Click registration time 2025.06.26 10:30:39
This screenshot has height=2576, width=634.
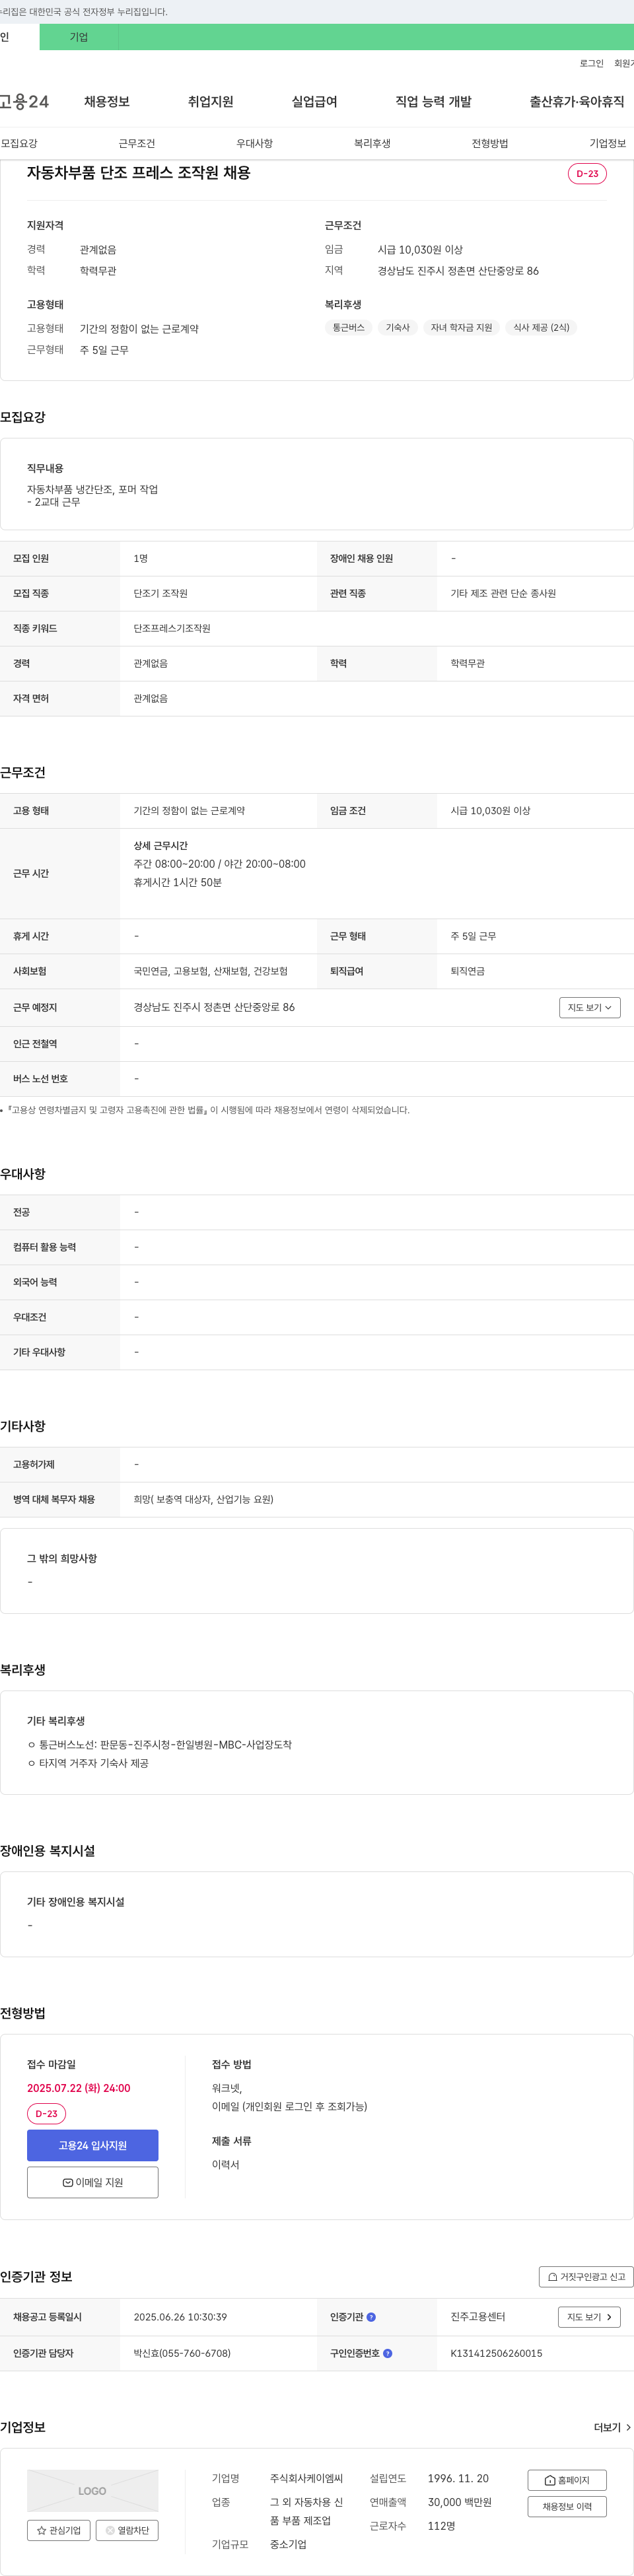click(x=180, y=2317)
